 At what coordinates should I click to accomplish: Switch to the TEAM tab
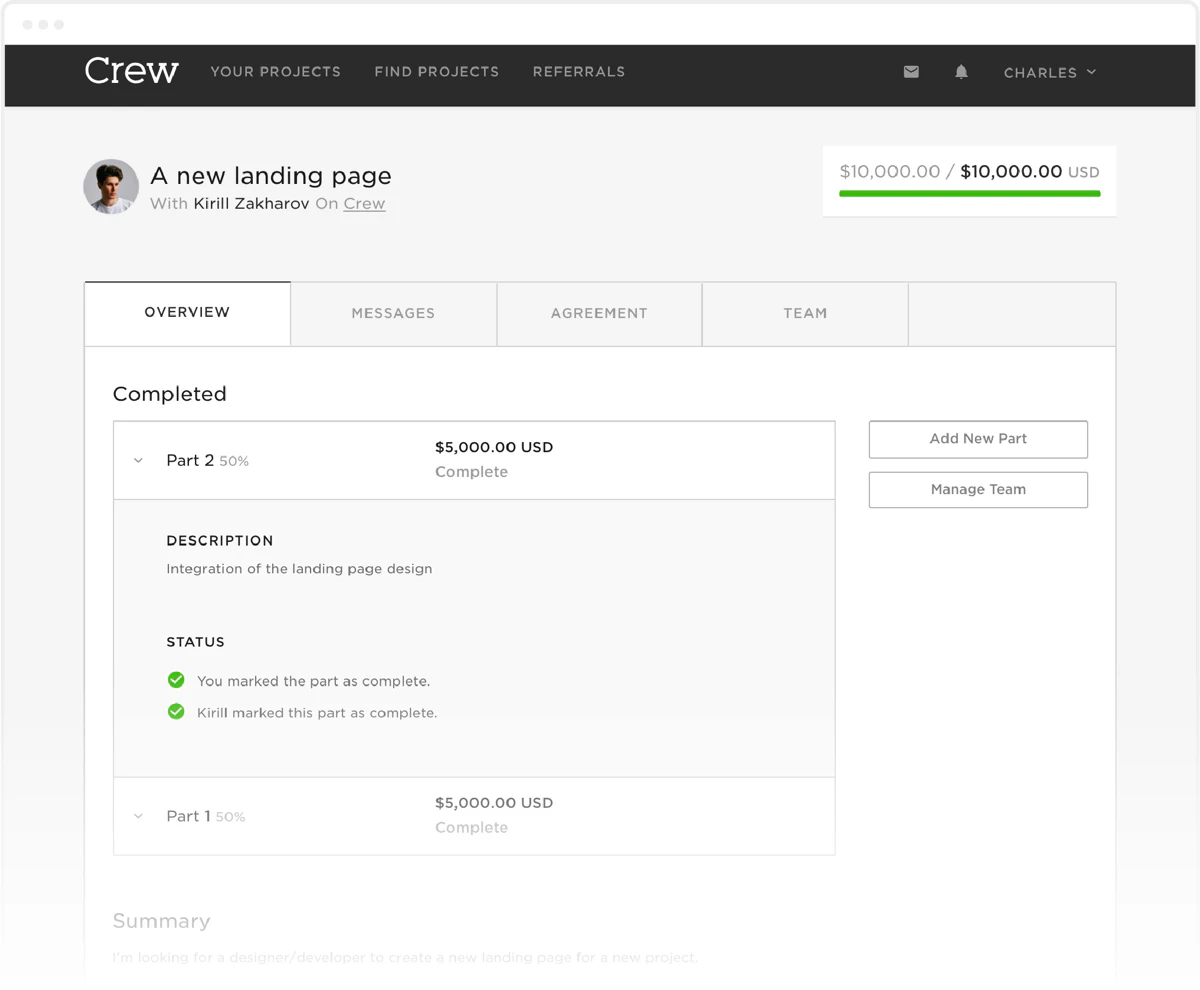[805, 314]
